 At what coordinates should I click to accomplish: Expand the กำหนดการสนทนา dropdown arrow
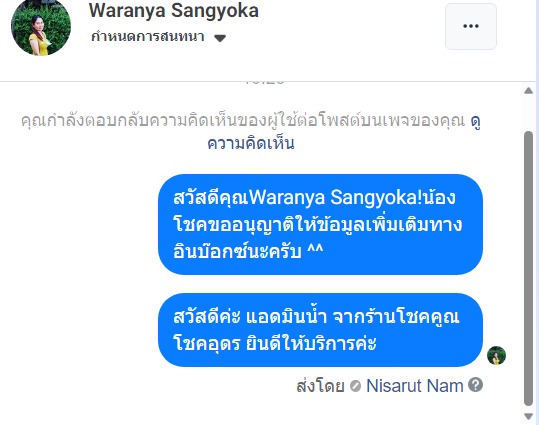pos(220,38)
